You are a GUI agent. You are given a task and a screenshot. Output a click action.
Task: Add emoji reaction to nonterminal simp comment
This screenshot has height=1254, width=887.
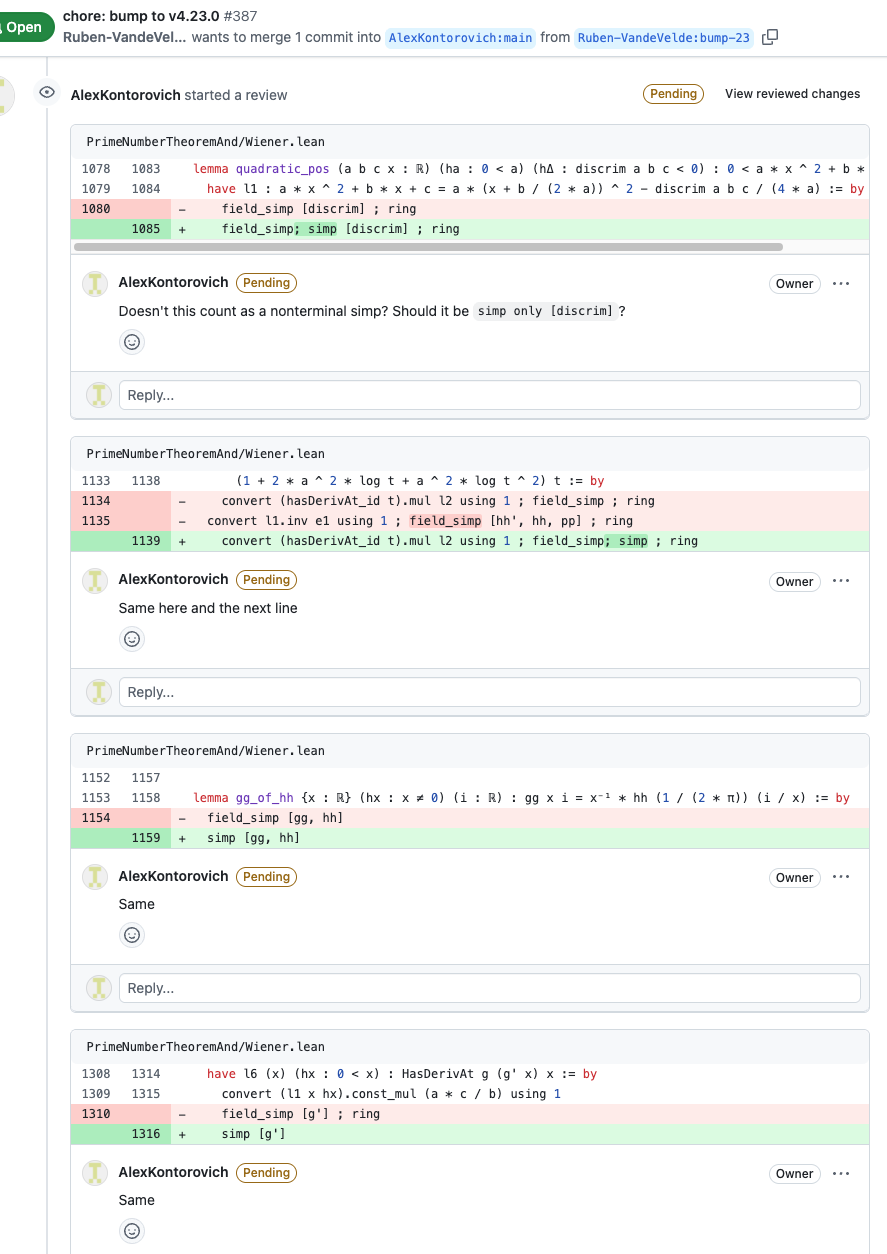pyautogui.click(x=132, y=342)
